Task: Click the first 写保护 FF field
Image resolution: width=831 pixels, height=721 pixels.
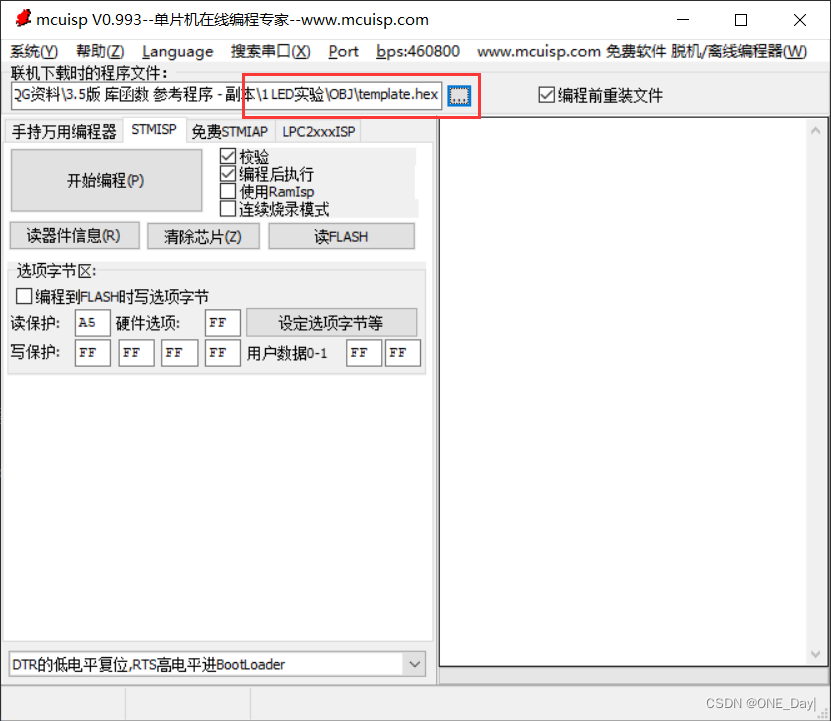Action: coord(93,353)
